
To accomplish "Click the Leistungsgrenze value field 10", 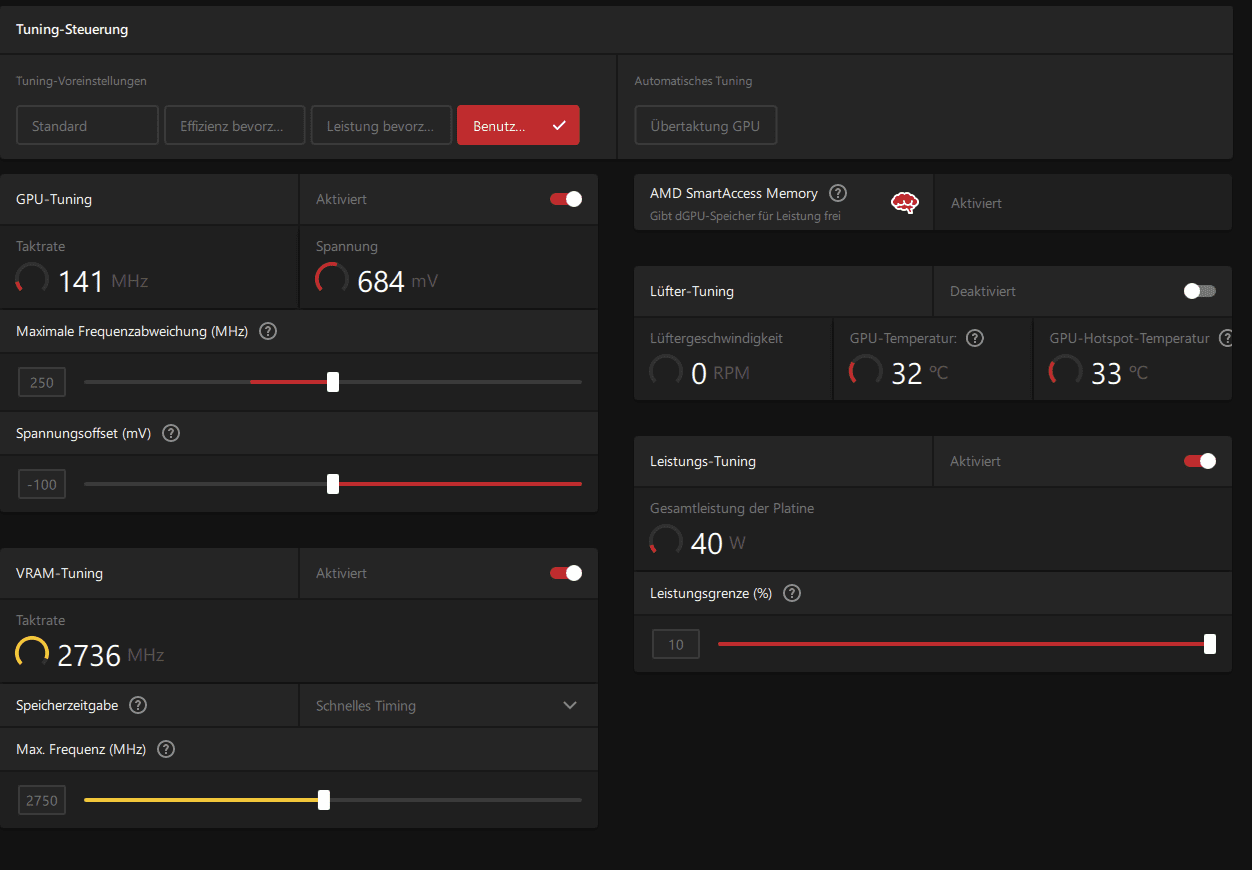I will [676, 644].
